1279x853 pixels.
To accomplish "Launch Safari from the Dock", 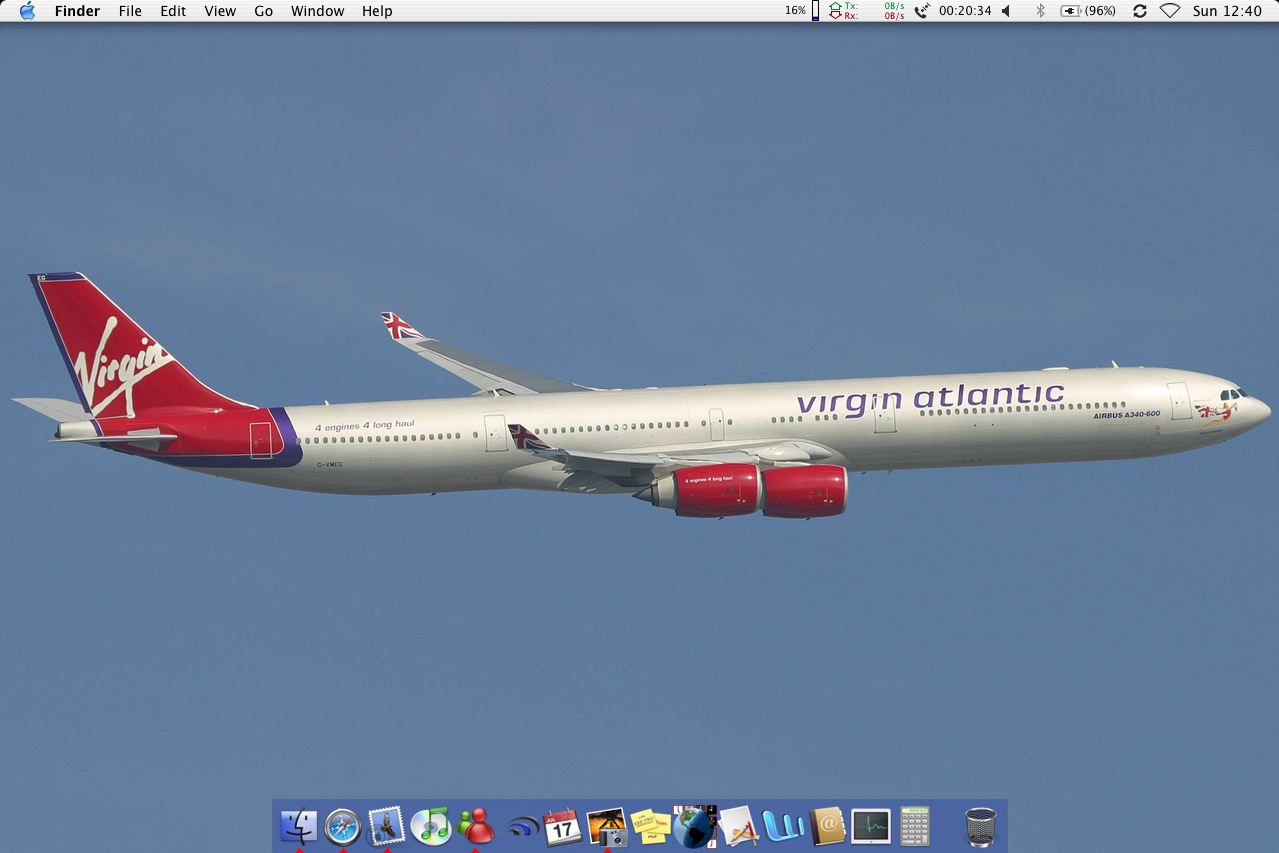I will coord(342,826).
